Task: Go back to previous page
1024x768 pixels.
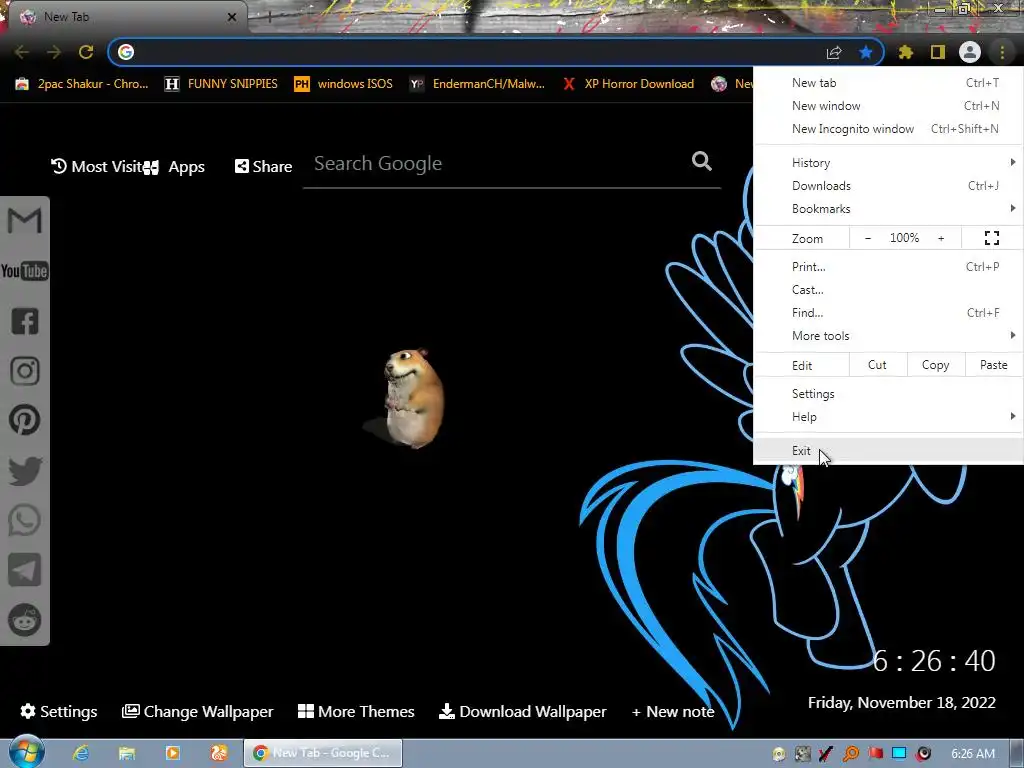Action: 22,52
